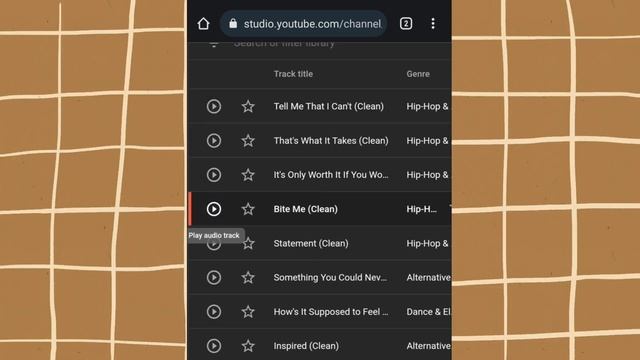Star the track Statement (Clean)
The height and width of the screenshot is (360, 640).
[x=248, y=243]
